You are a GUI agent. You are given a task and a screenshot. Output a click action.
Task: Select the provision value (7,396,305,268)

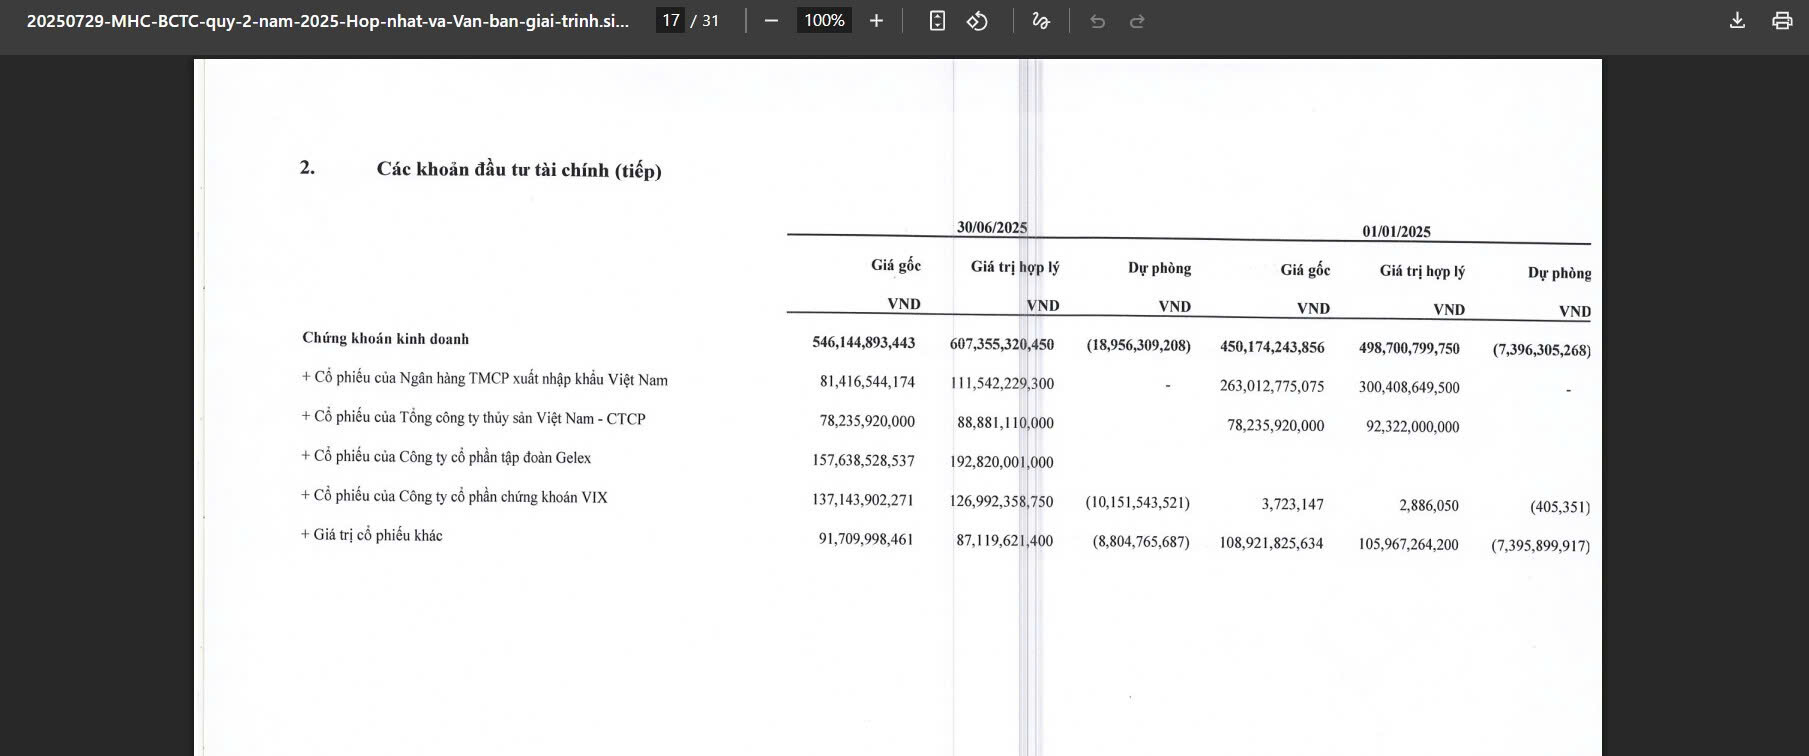(1541, 350)
